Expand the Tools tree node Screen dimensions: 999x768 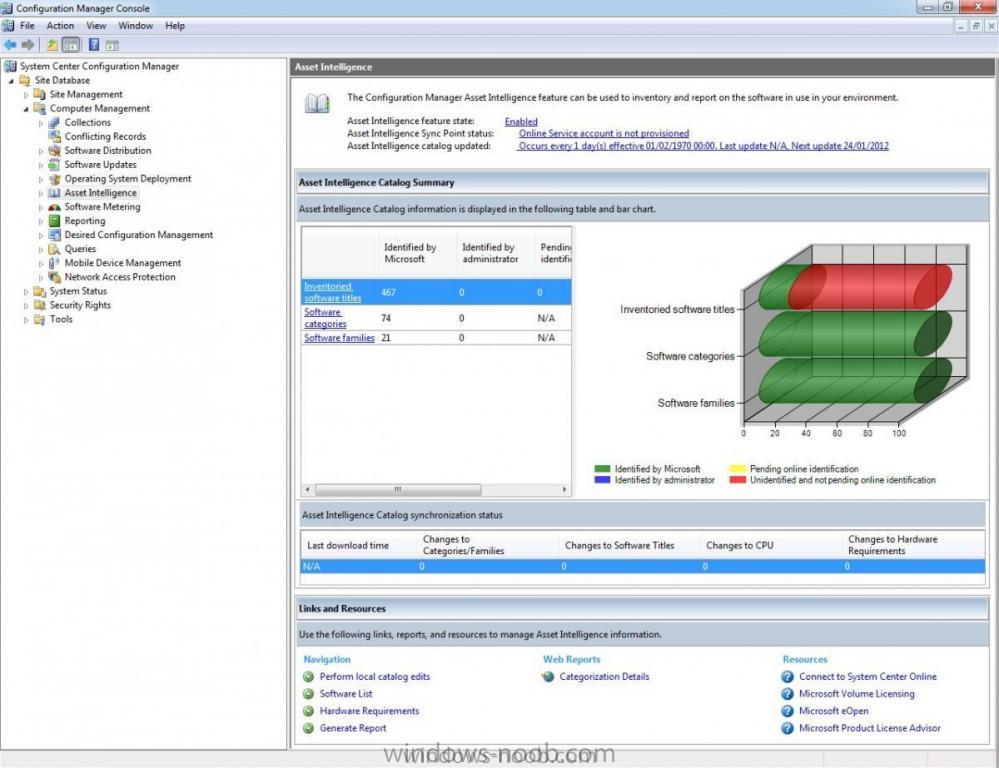coord(26,320)
